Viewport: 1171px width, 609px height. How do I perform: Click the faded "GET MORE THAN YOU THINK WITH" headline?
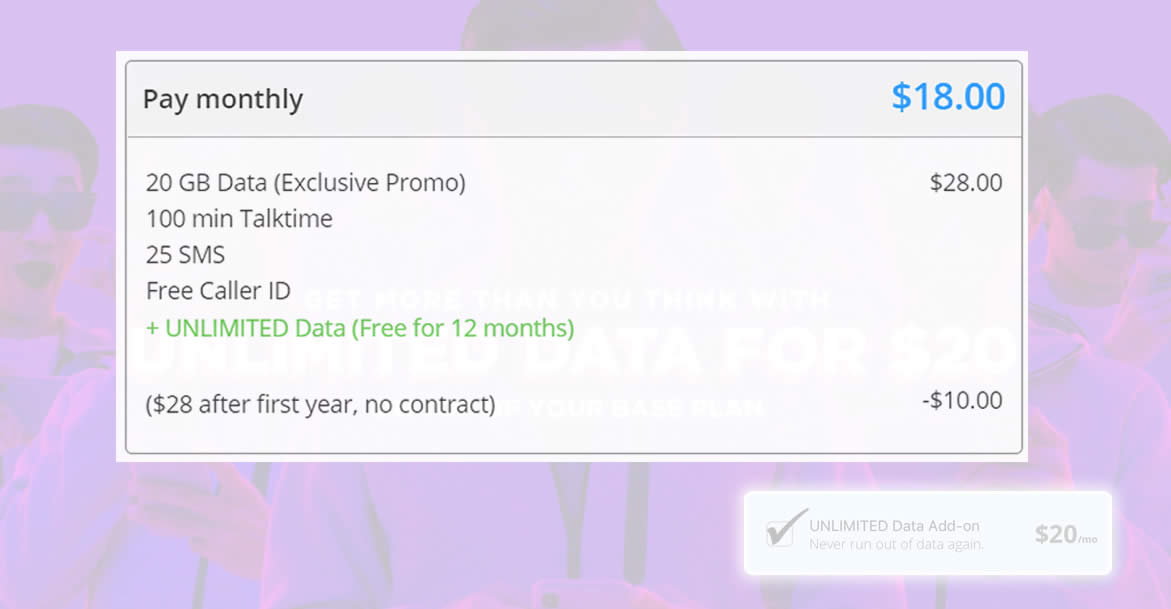[568, 300]
